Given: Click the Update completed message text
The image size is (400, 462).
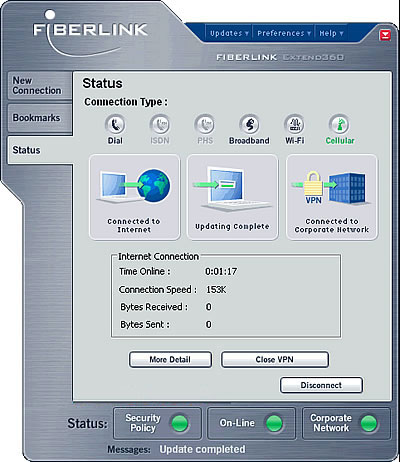Looking at the screenshot, I should click(x=202, y=449).
